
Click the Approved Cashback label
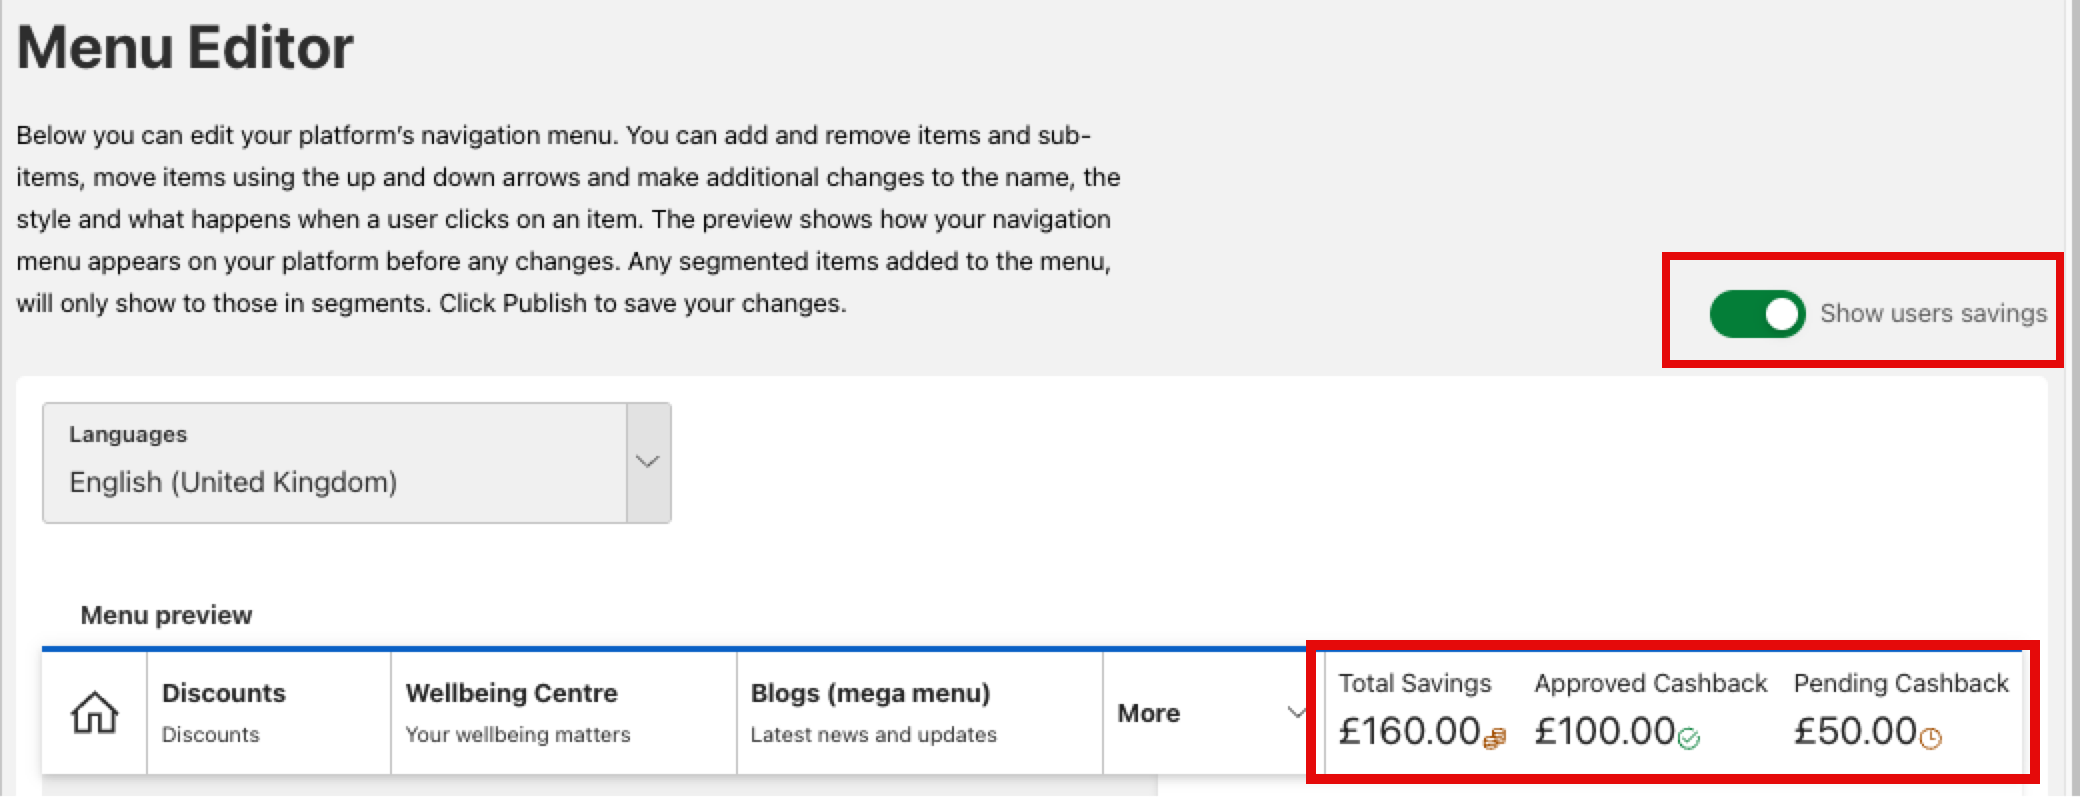coord(1650,683)
